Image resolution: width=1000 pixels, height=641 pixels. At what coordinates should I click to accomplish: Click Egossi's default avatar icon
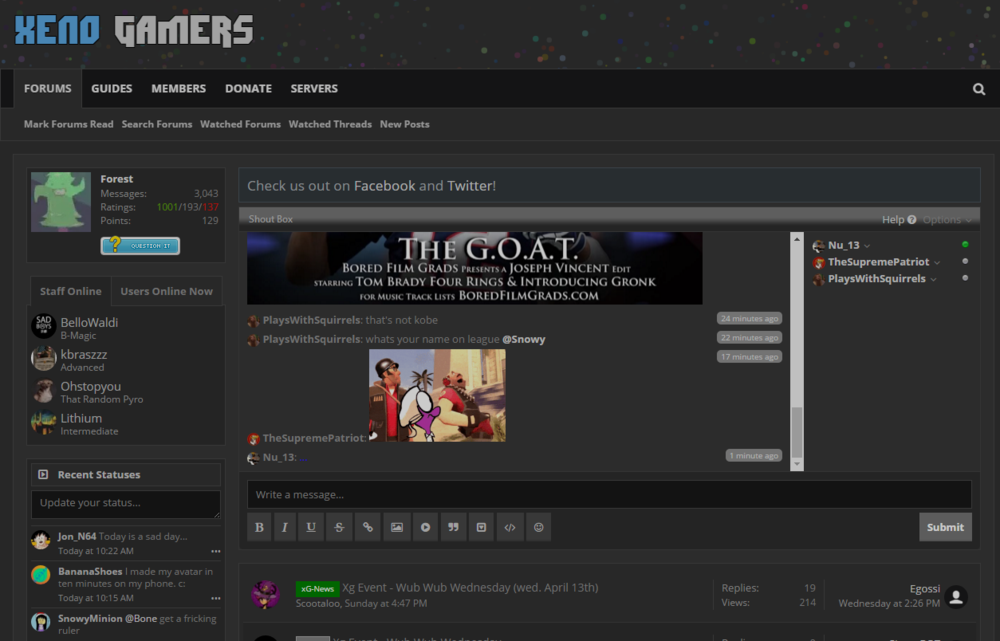(x=956, y=597)
